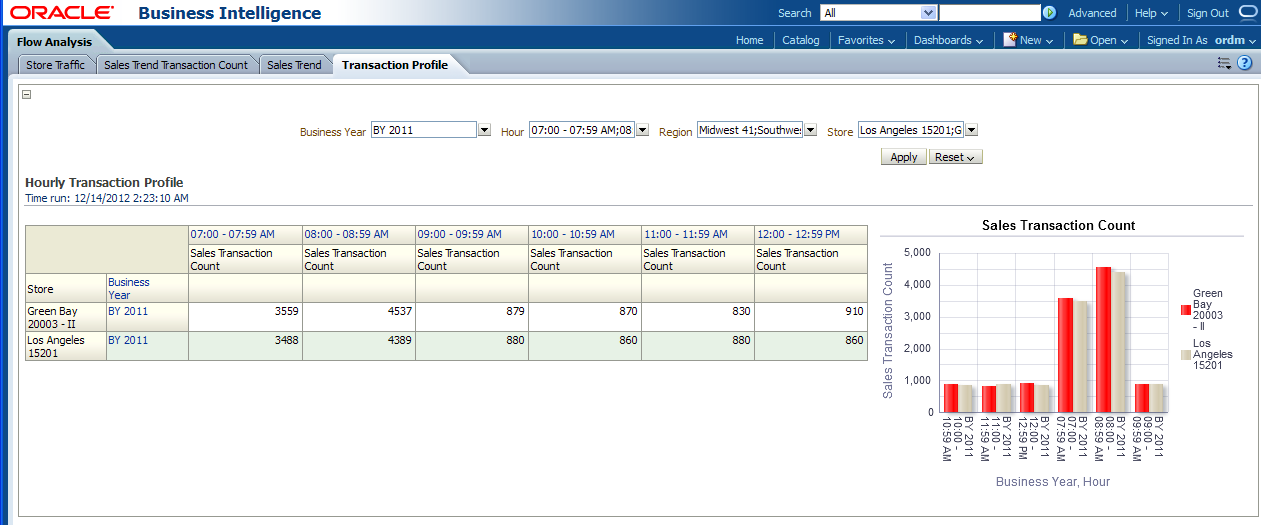1261x525 pixels.
Task: Click the Open folder icon
Action: 1080,40
